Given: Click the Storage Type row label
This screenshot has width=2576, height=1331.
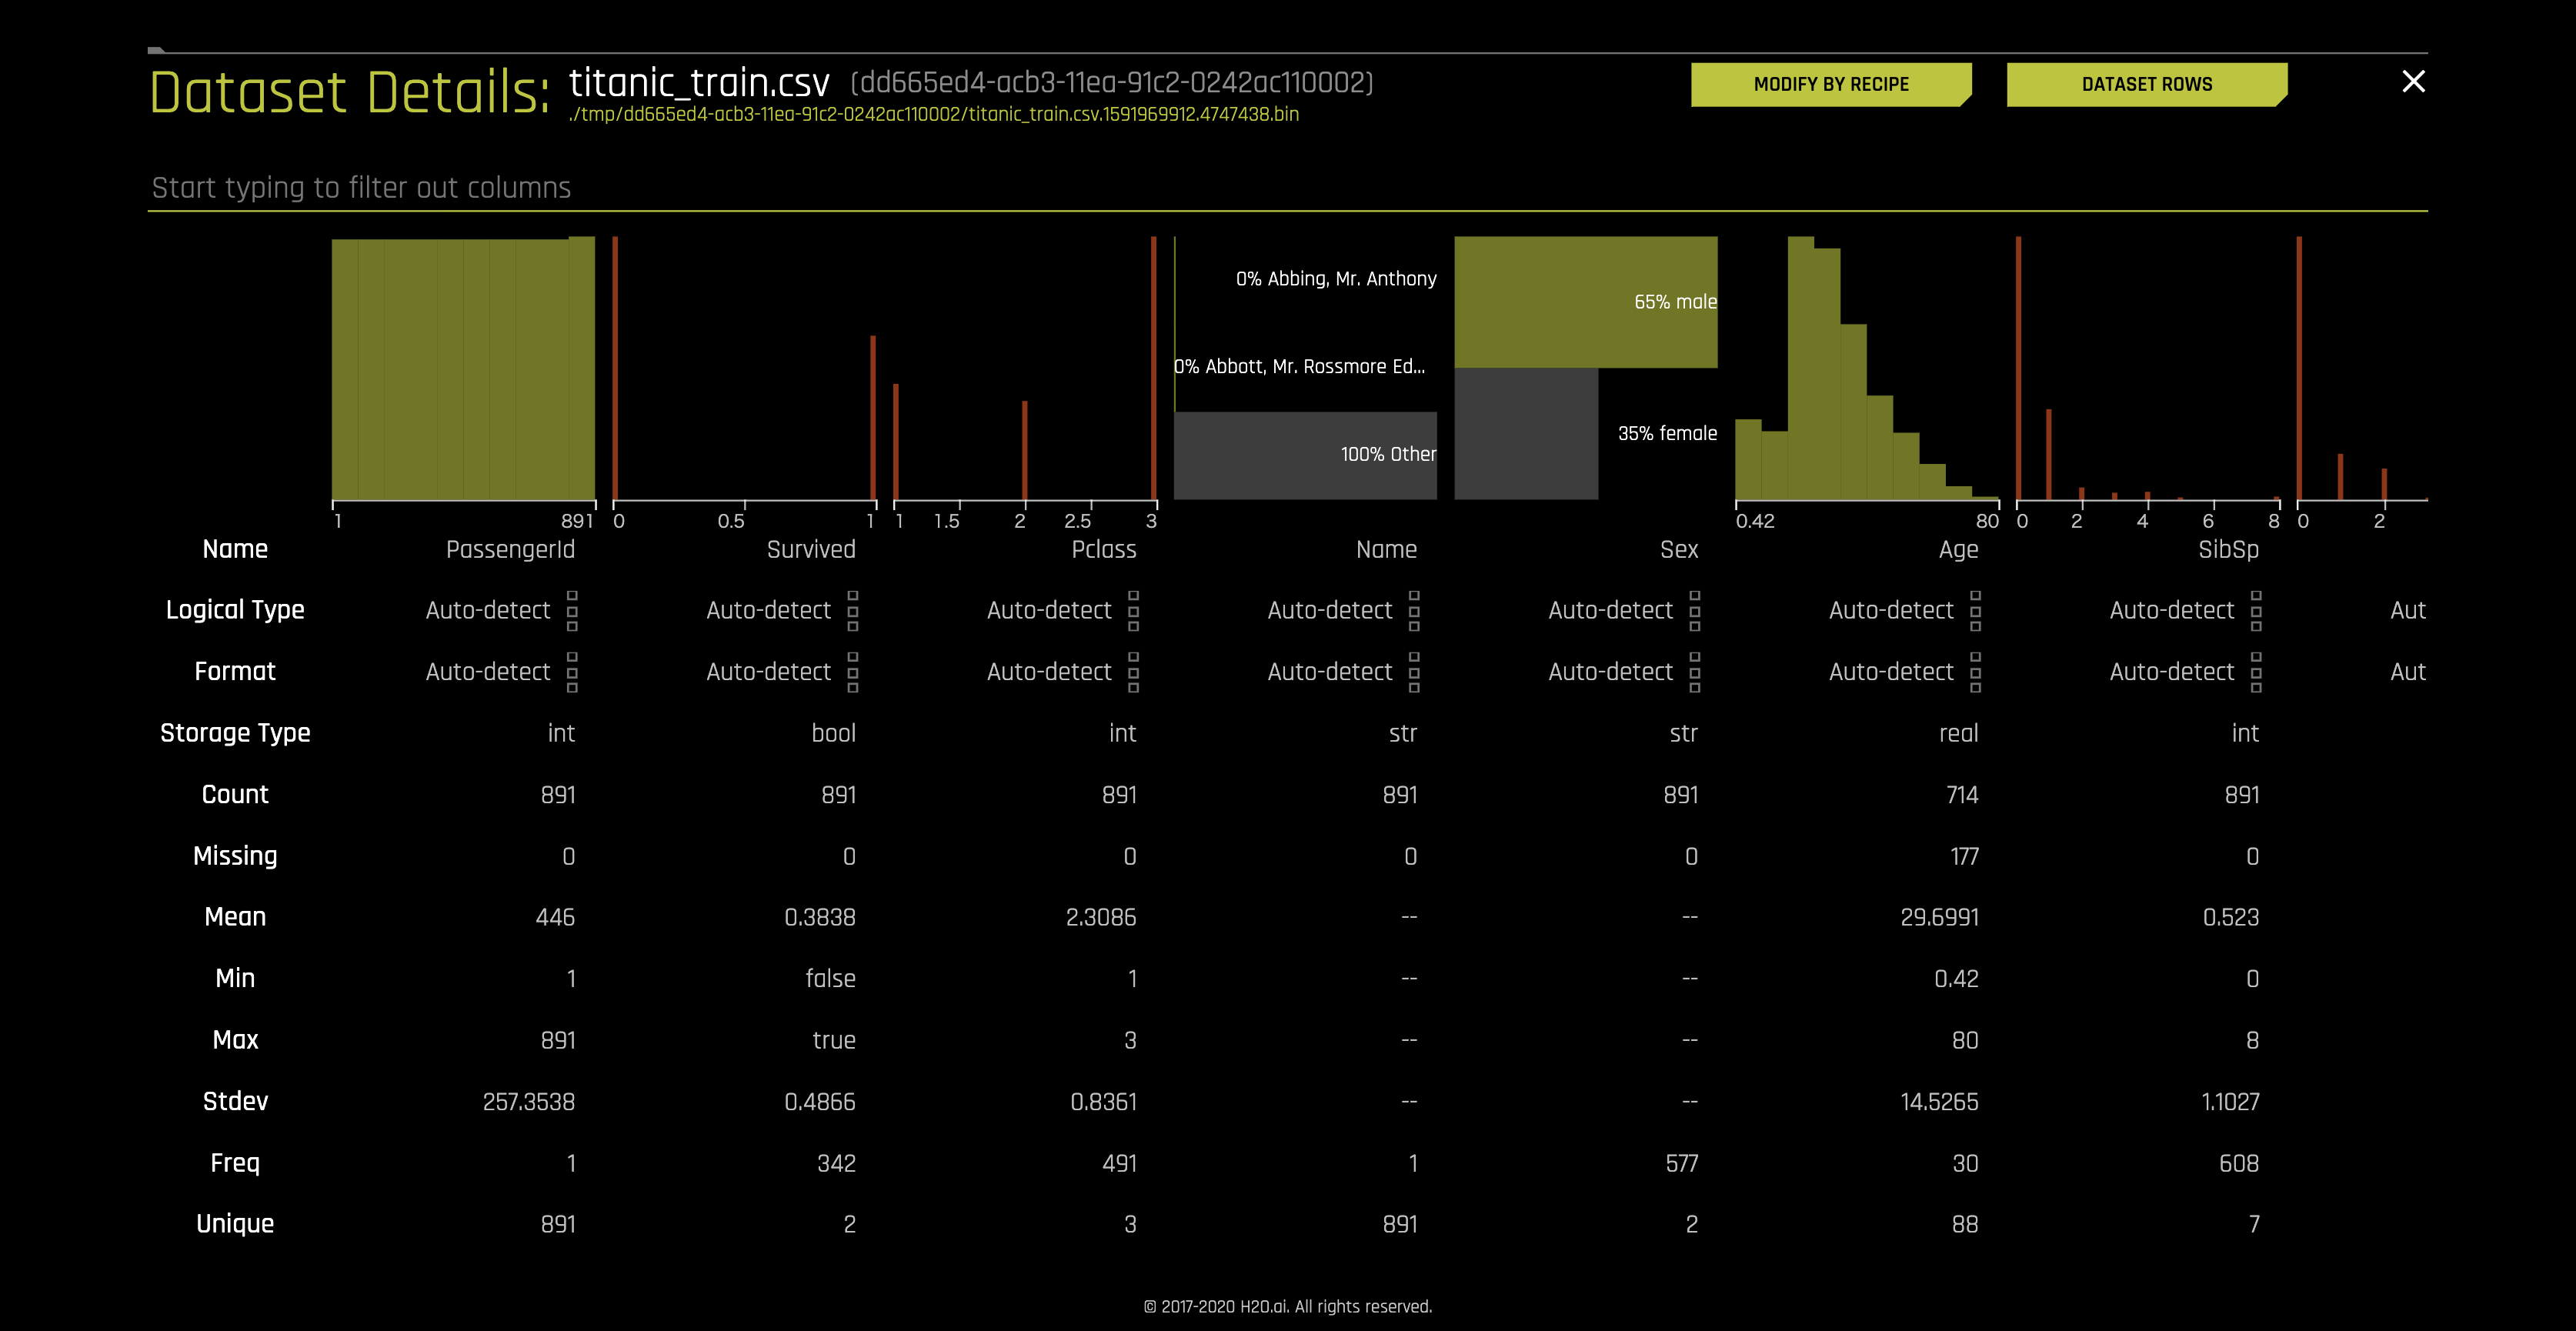Looking at the screenshot, I should (235, 734).
